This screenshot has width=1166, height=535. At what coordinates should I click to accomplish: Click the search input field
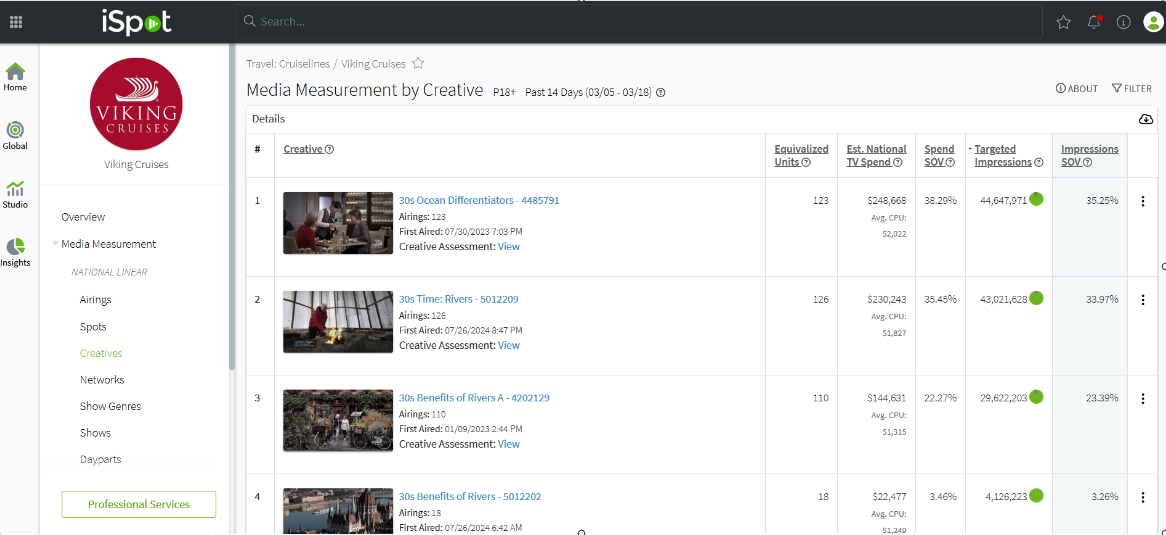[640, 21]
